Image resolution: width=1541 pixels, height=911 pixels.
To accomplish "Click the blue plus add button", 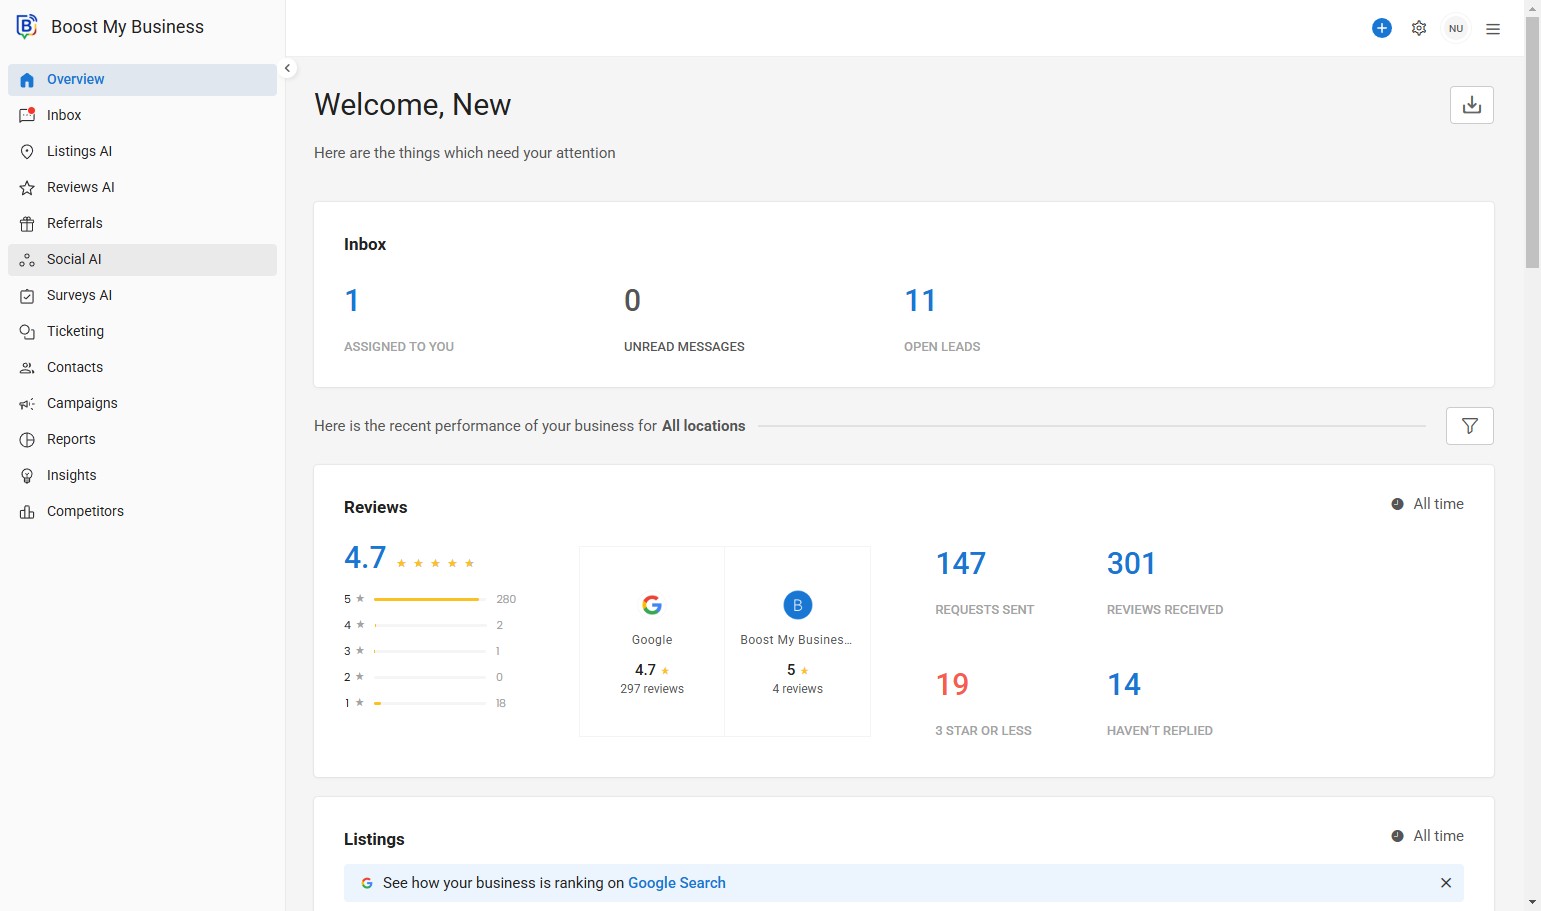I will pyautogui.click(x=1381, y=28).
